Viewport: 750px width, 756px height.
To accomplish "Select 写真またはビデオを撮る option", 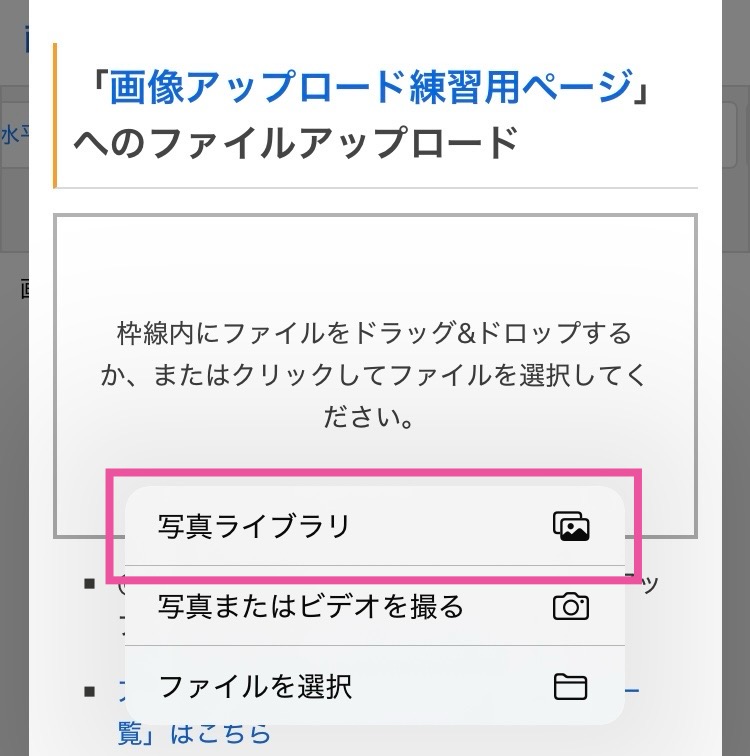I will [375, 606].
